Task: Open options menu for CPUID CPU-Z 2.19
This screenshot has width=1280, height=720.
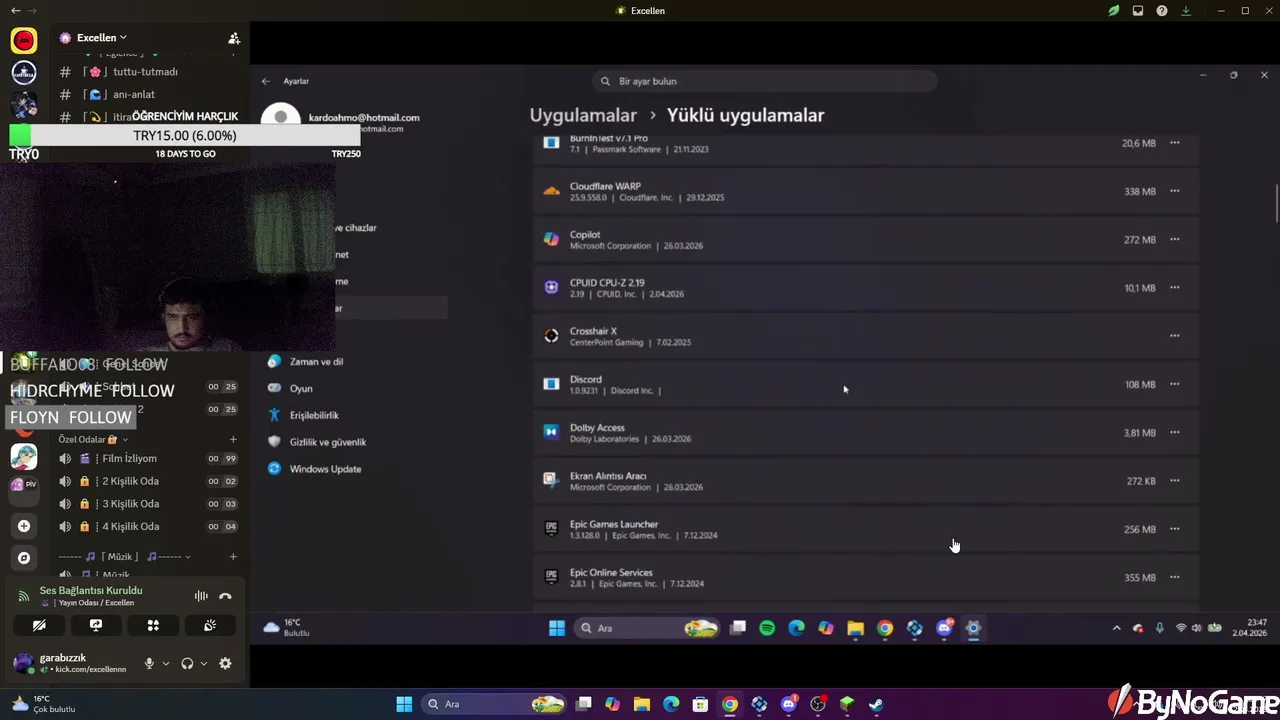Action: pos(1175,287)
